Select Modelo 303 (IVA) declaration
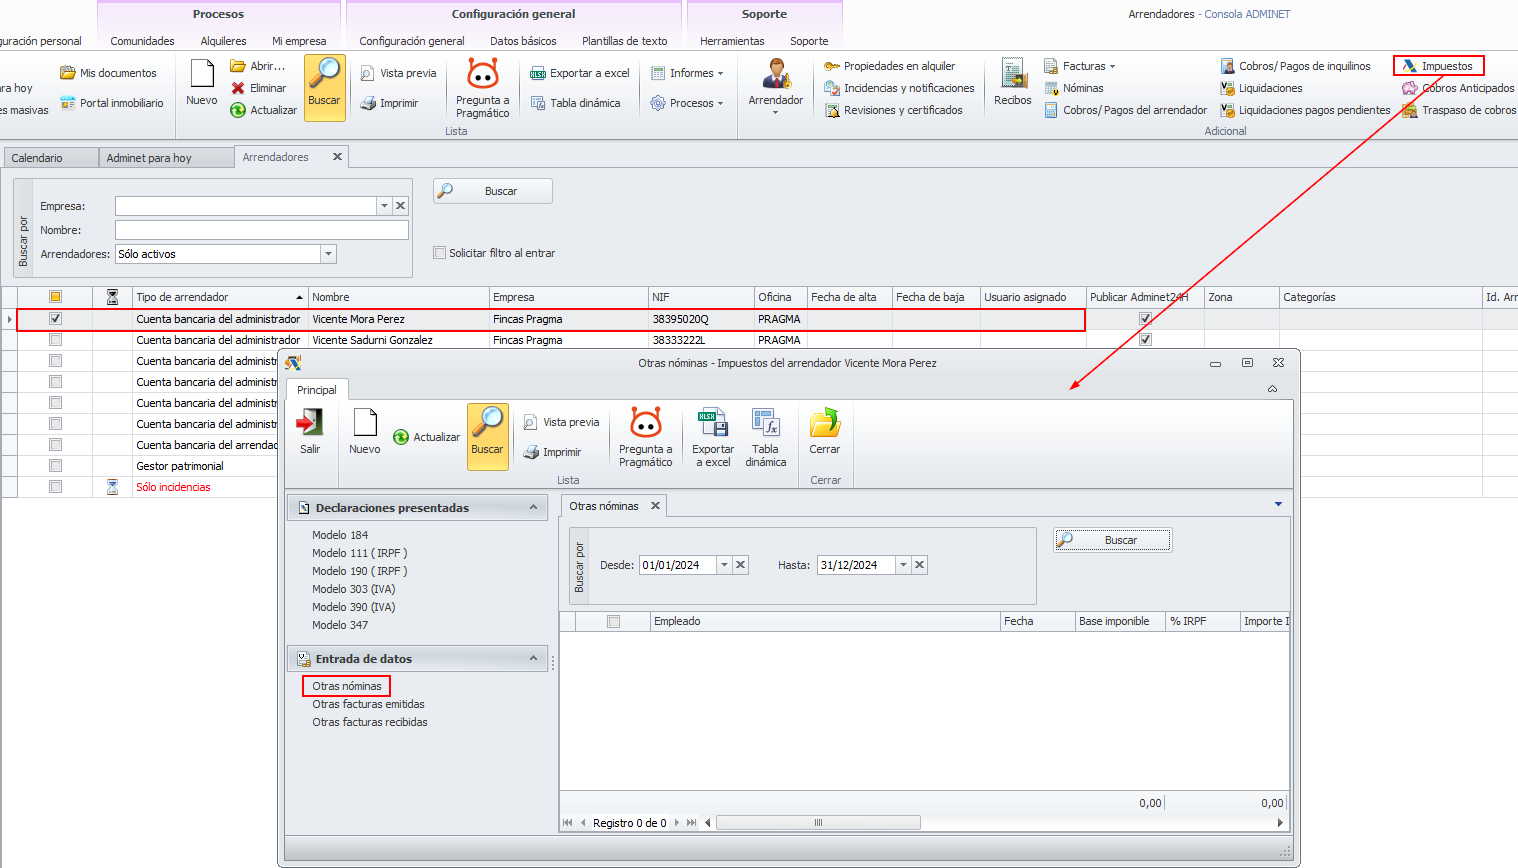This screenshot has width=1518, height=868. (354, 589)
